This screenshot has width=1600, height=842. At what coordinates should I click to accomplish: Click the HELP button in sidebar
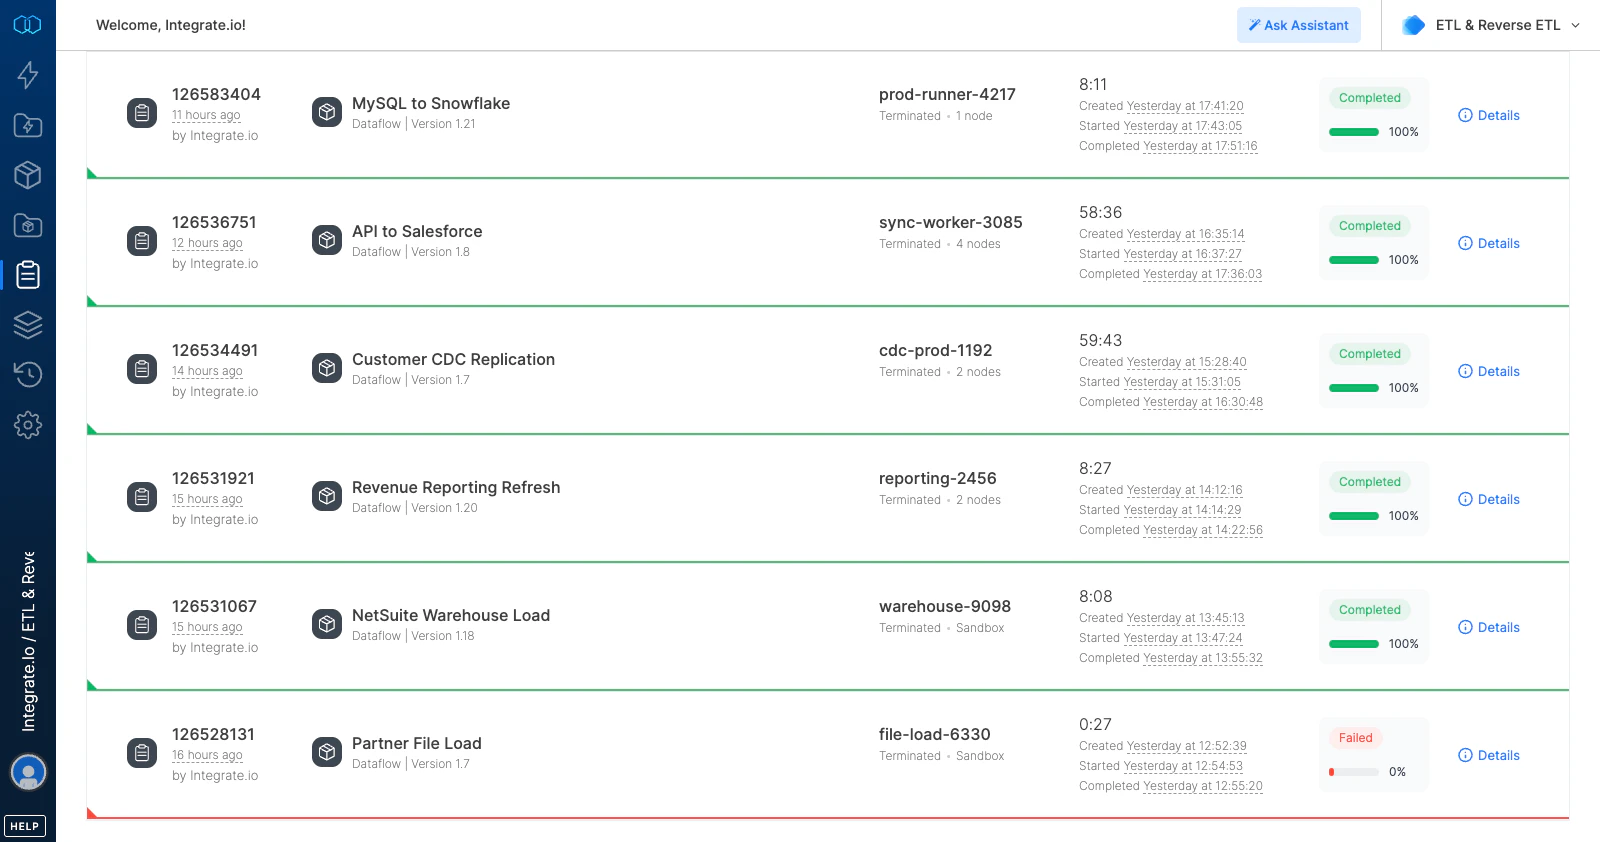point(25,826)
